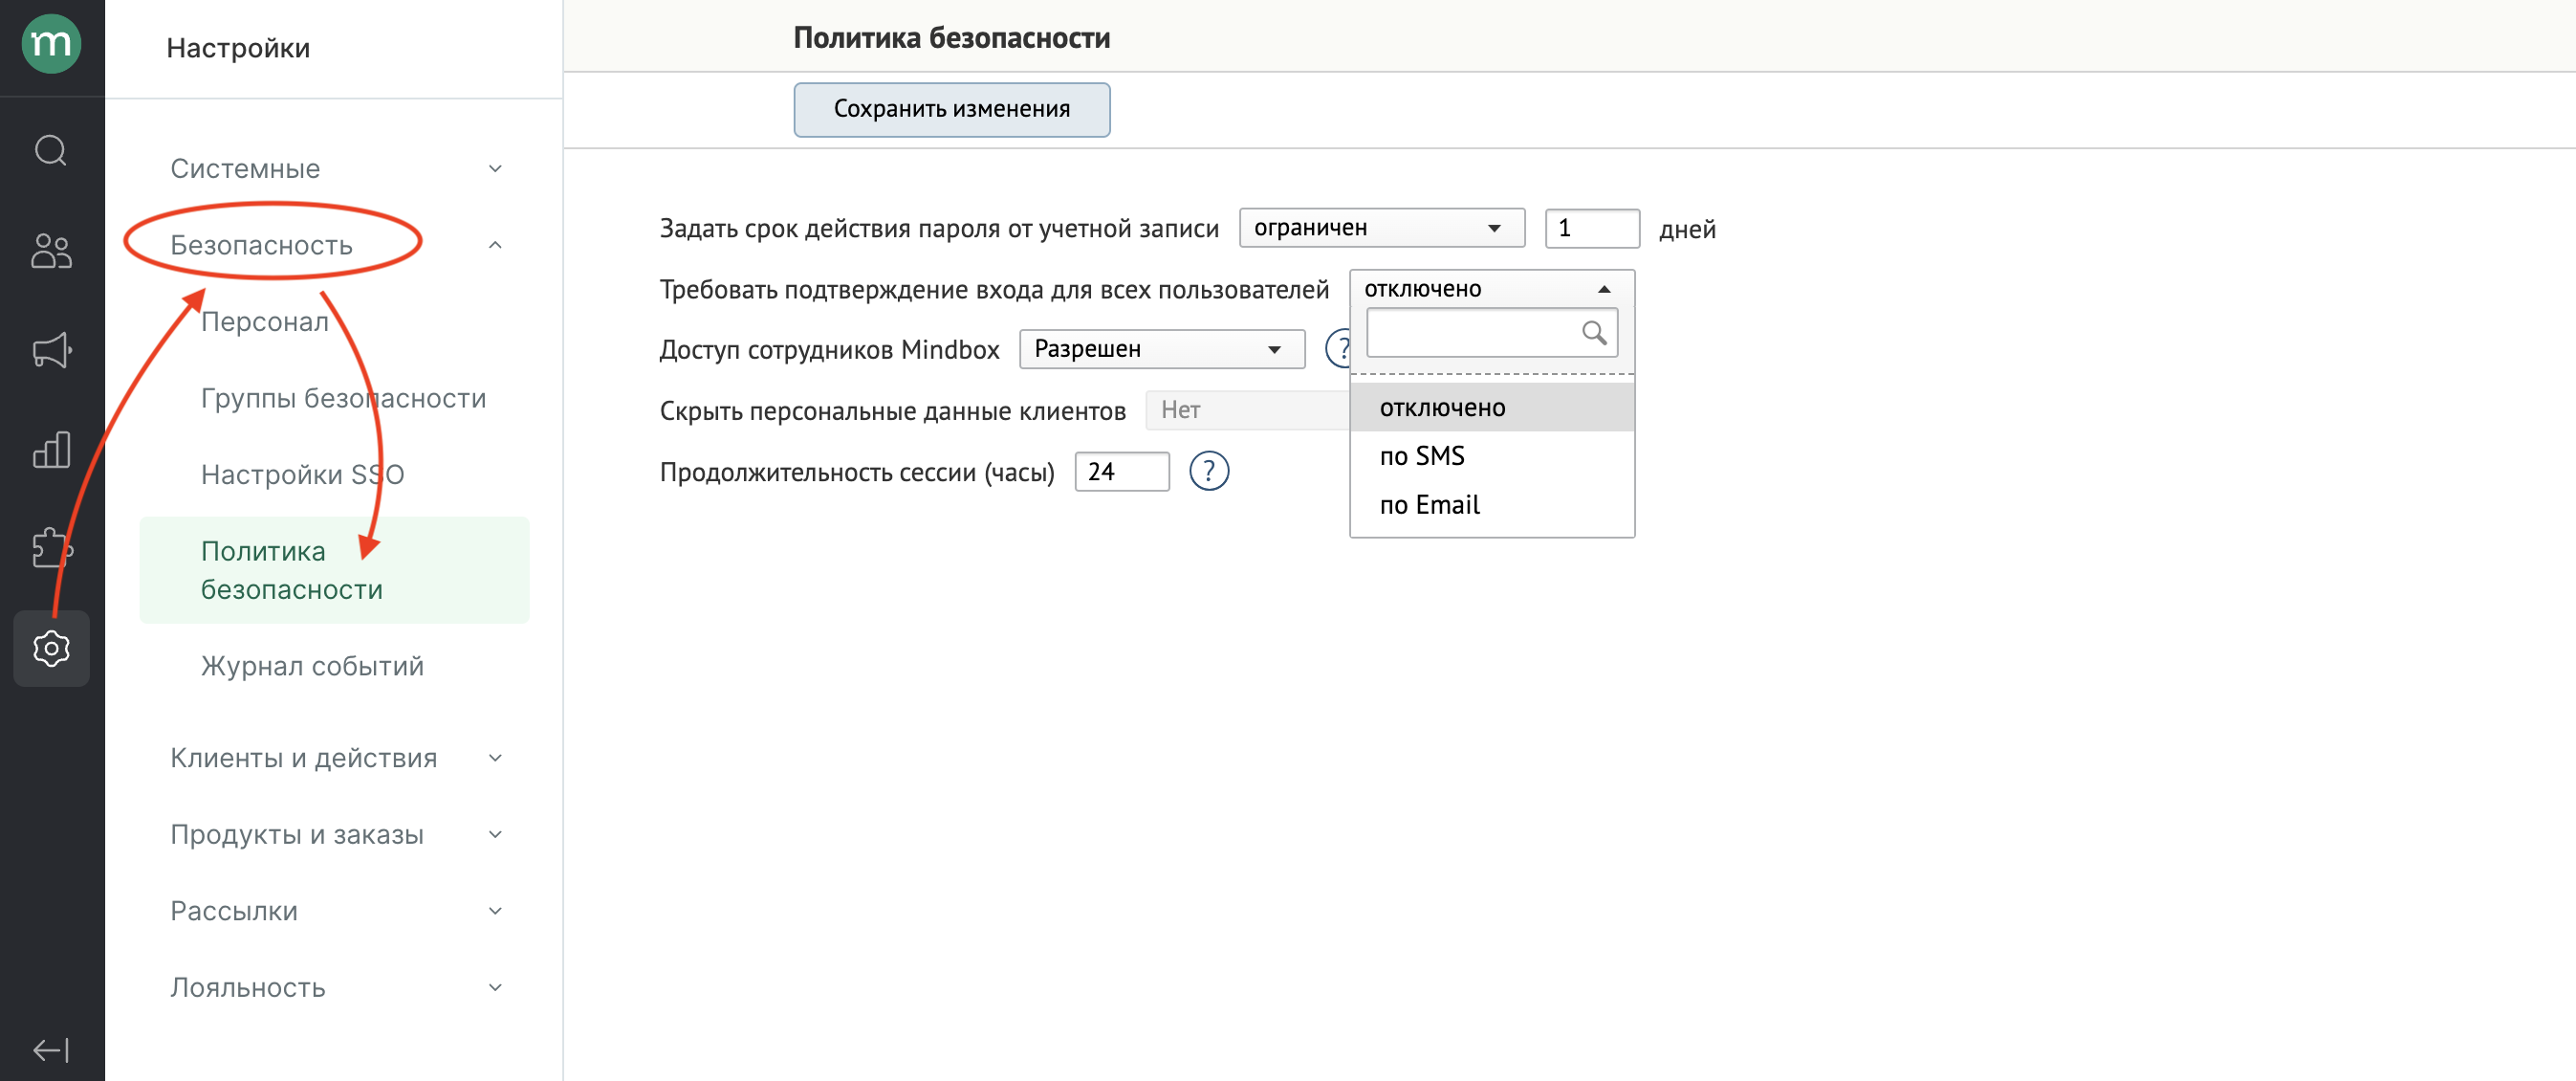The image size is (2576, 1081).
Task: Open Настройки SSO page
Action: tap(302, 474)
